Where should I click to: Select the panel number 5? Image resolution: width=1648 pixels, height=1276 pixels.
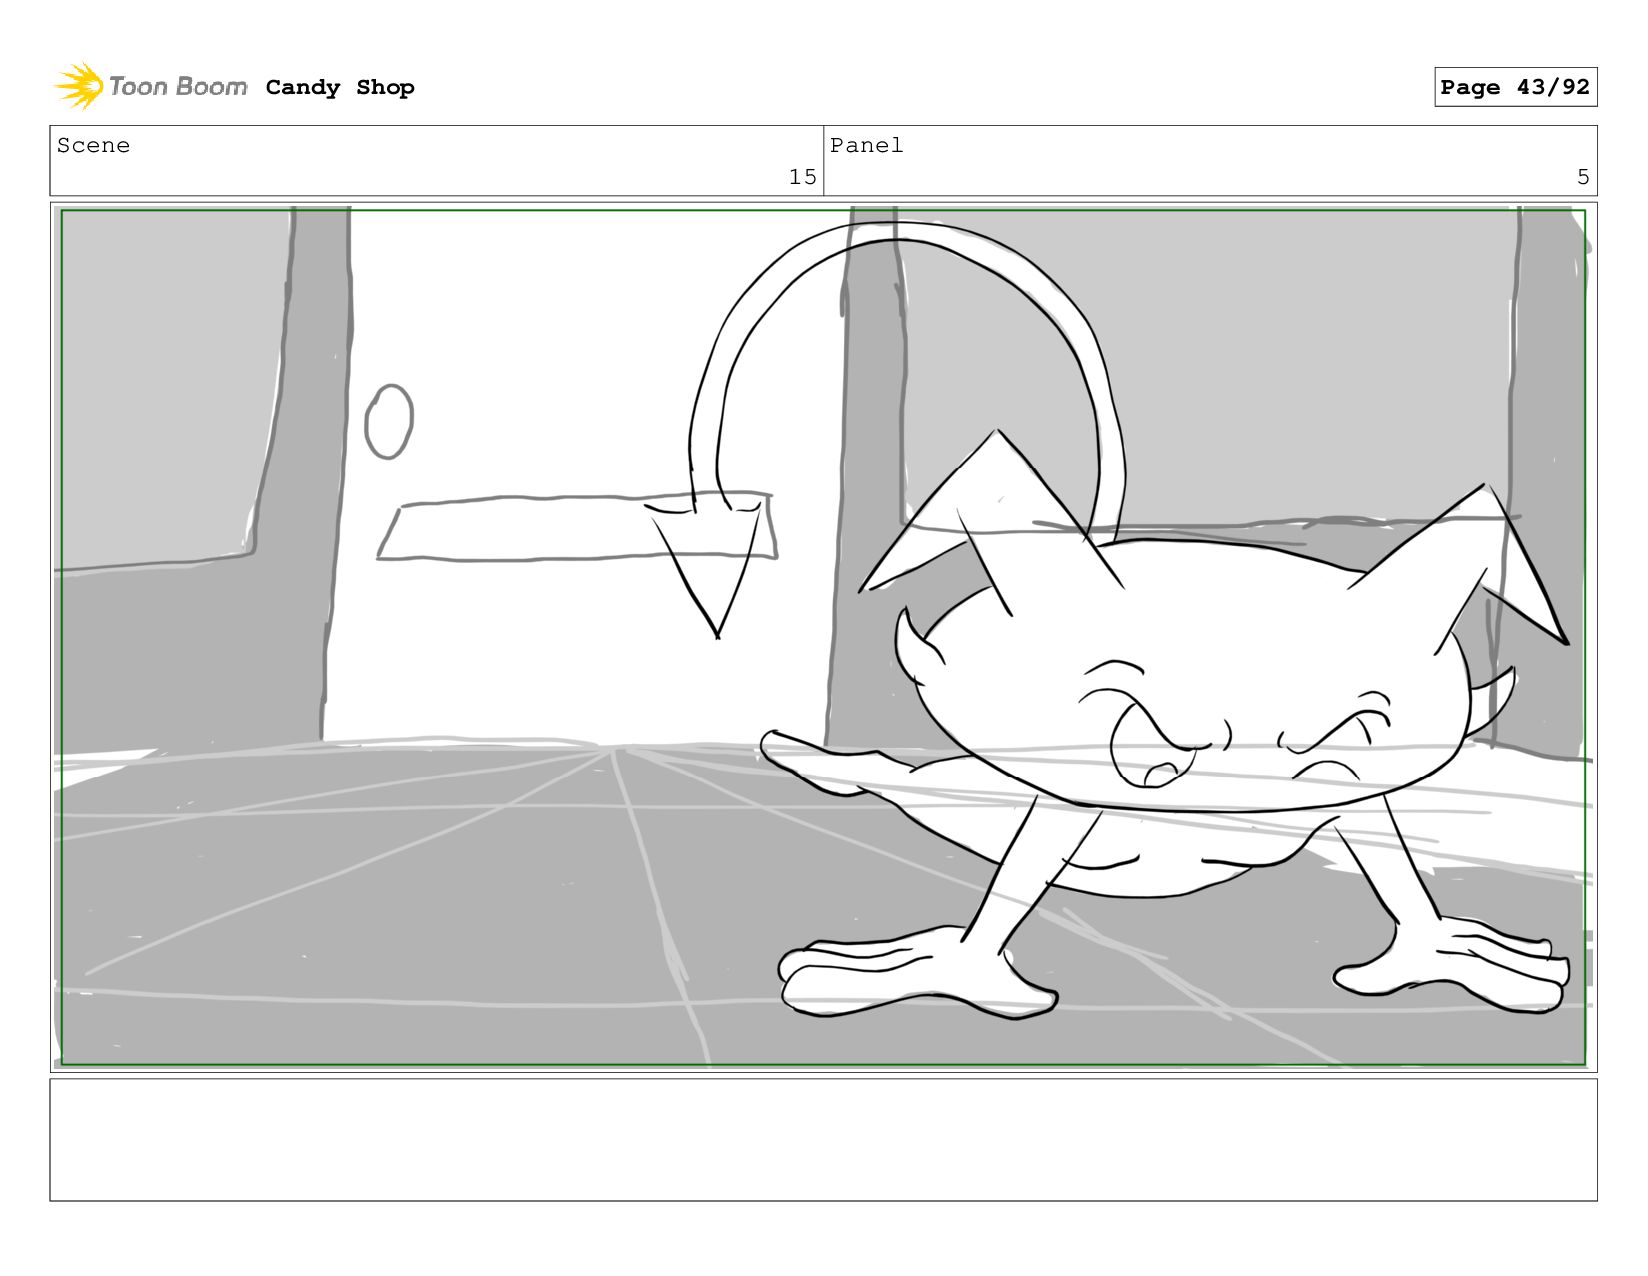click(x=1583, y=177)
